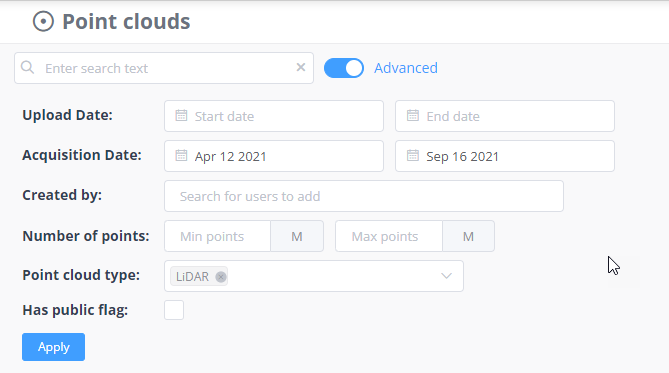
Task: Check the Has public flag checkbox
Action: tap(174, 310)
